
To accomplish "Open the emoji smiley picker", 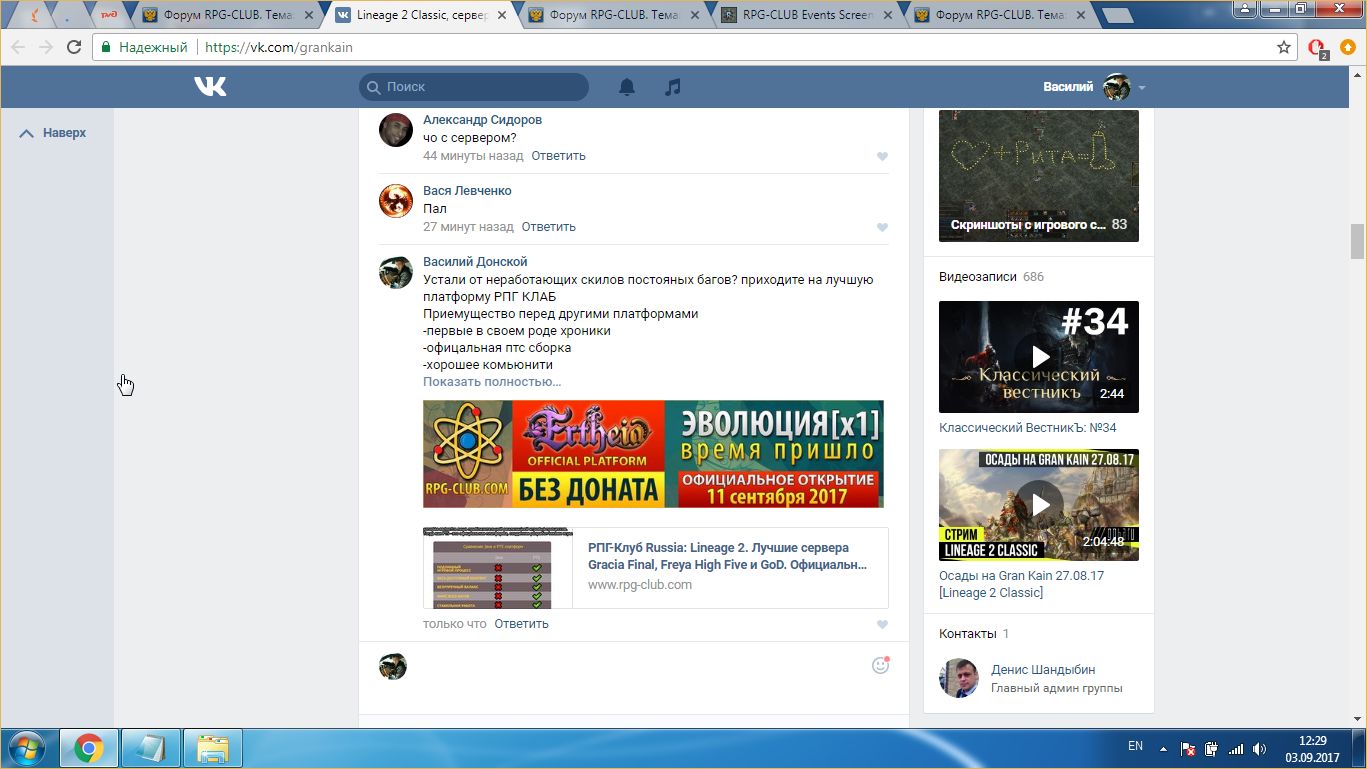I will [880, 665].
